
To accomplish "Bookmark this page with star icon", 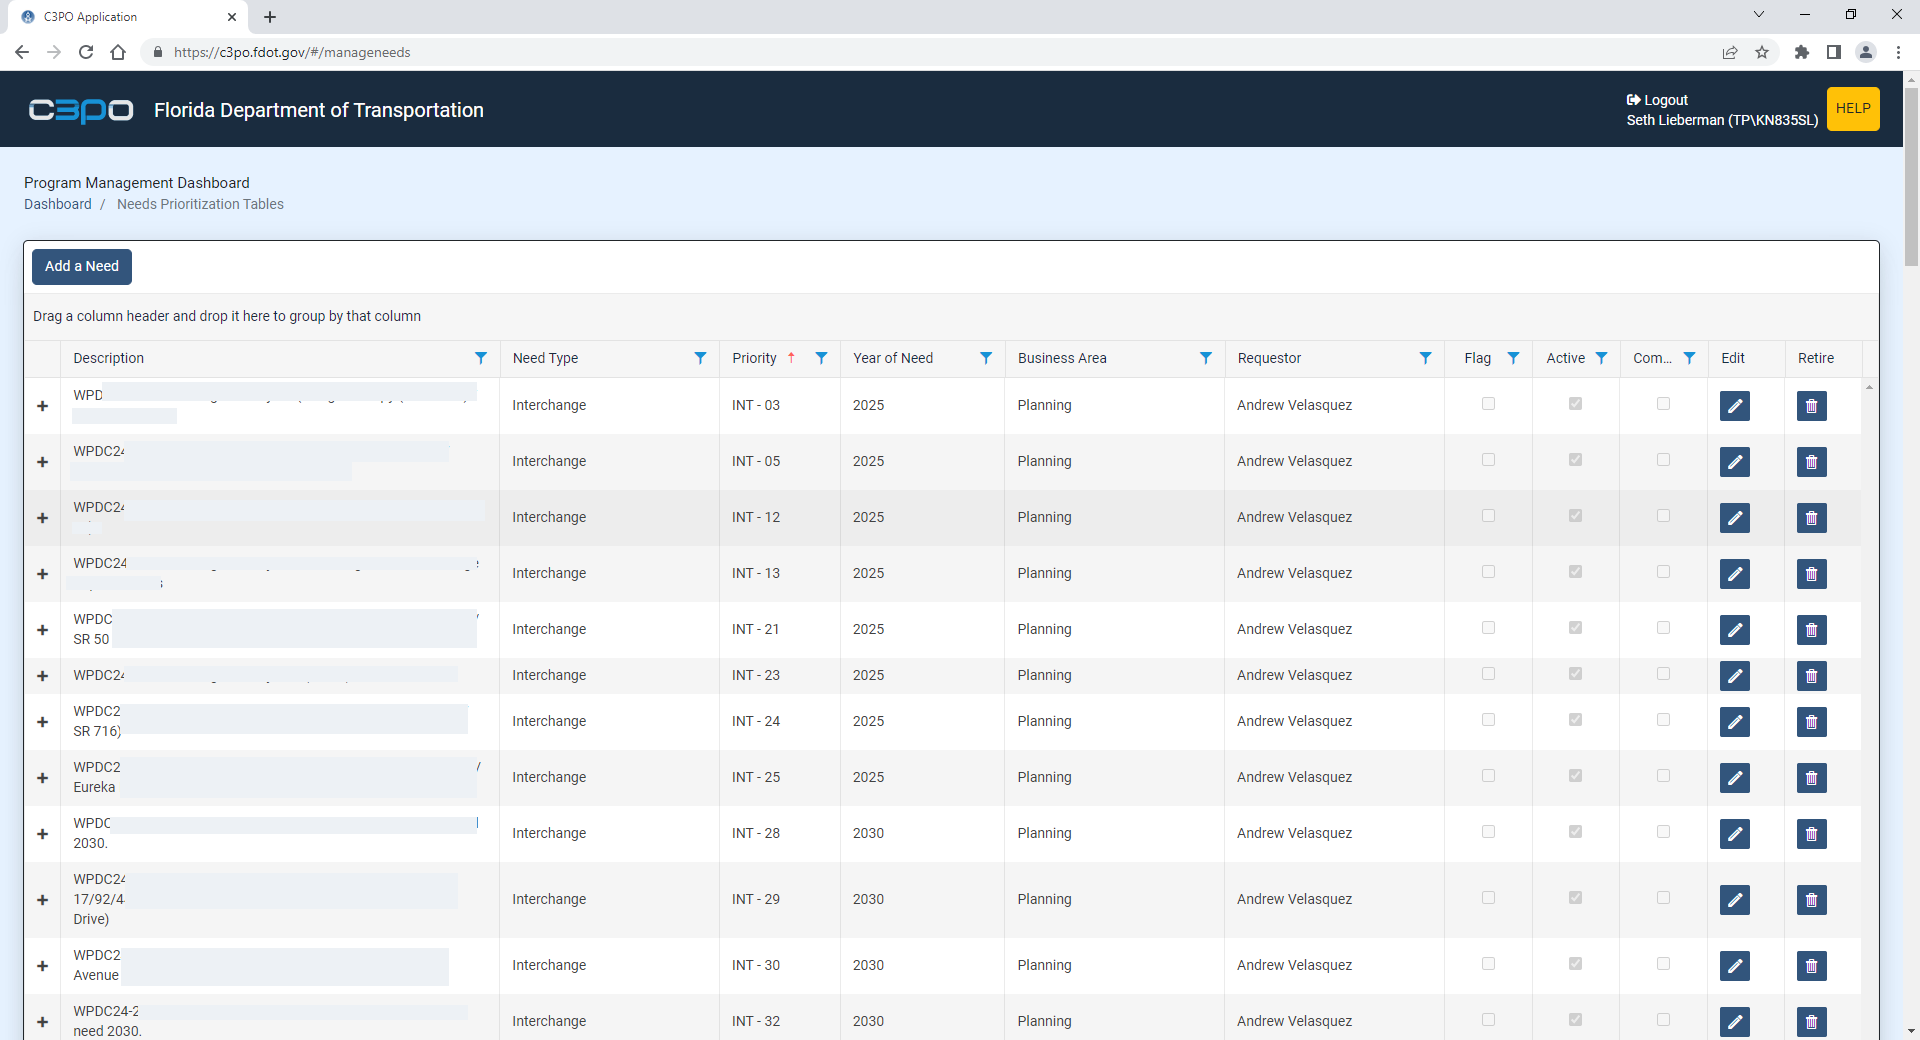I will point(1762,52).
